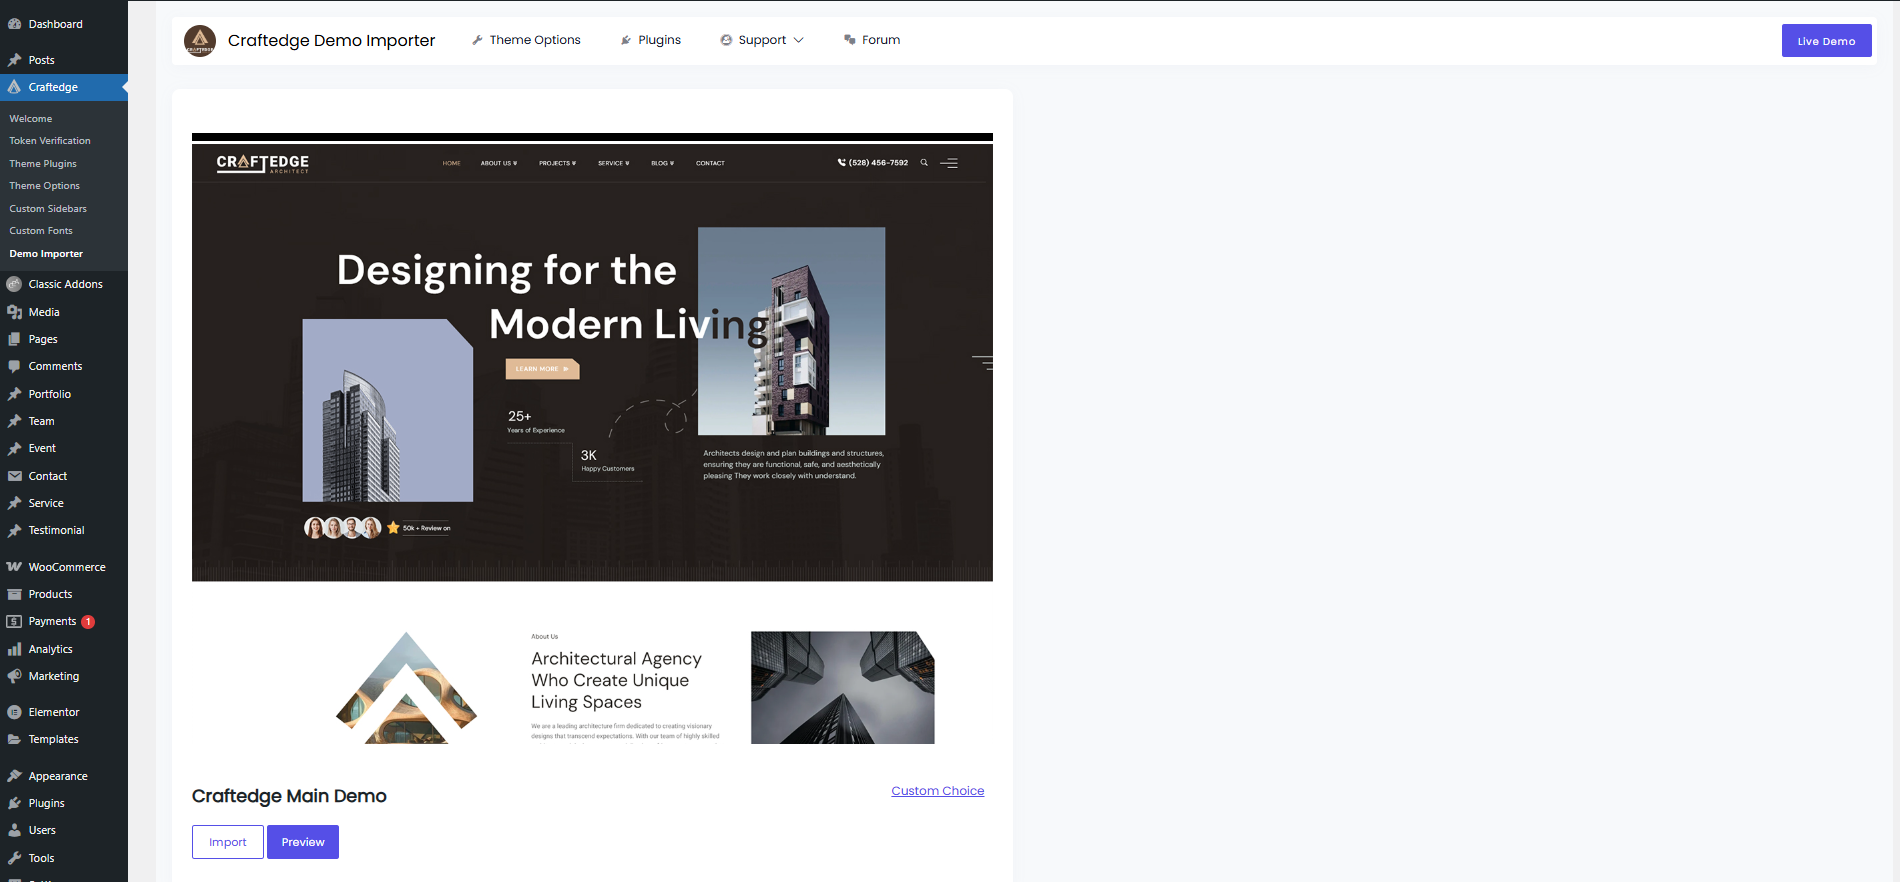Open the Dashboard icon in sidebar

coord(14,24)
